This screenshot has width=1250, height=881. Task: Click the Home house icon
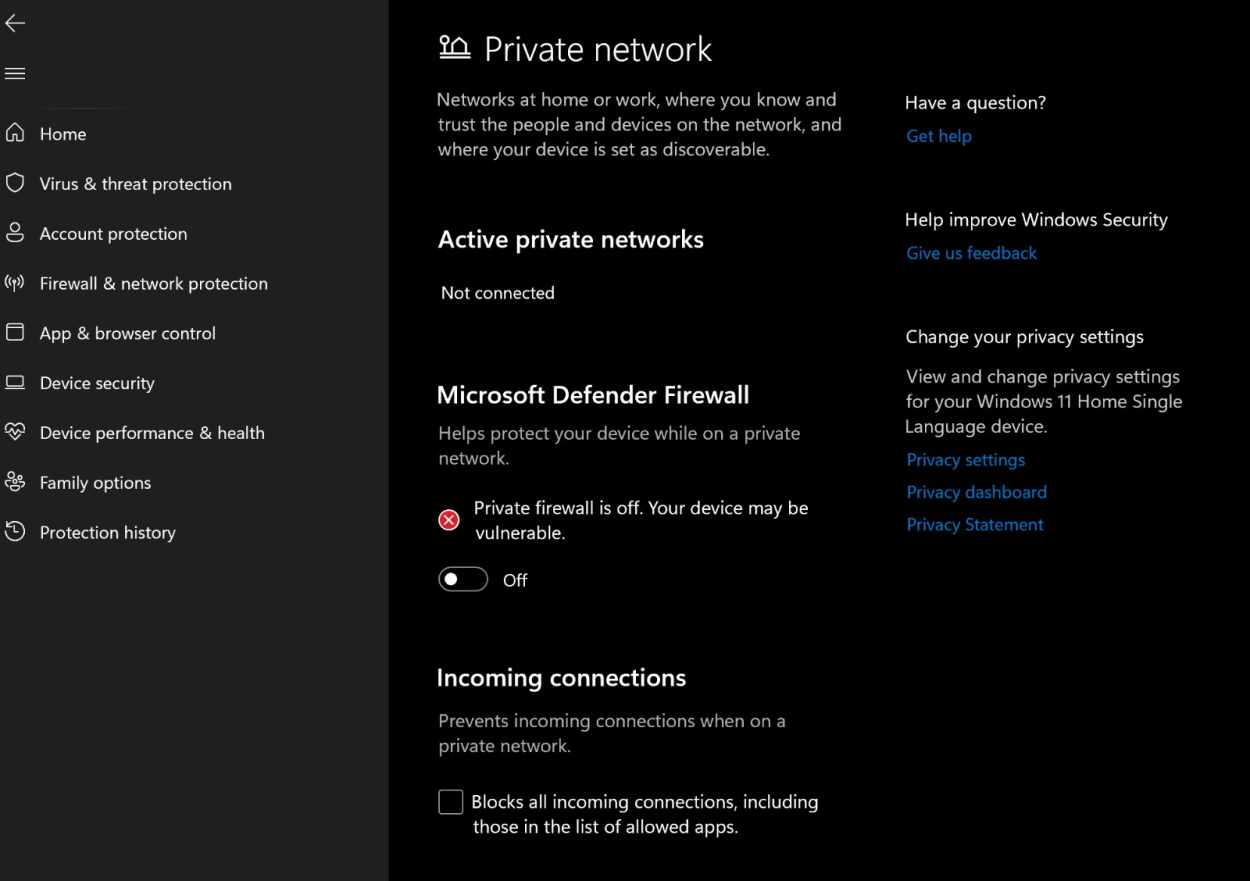(15, 133)
